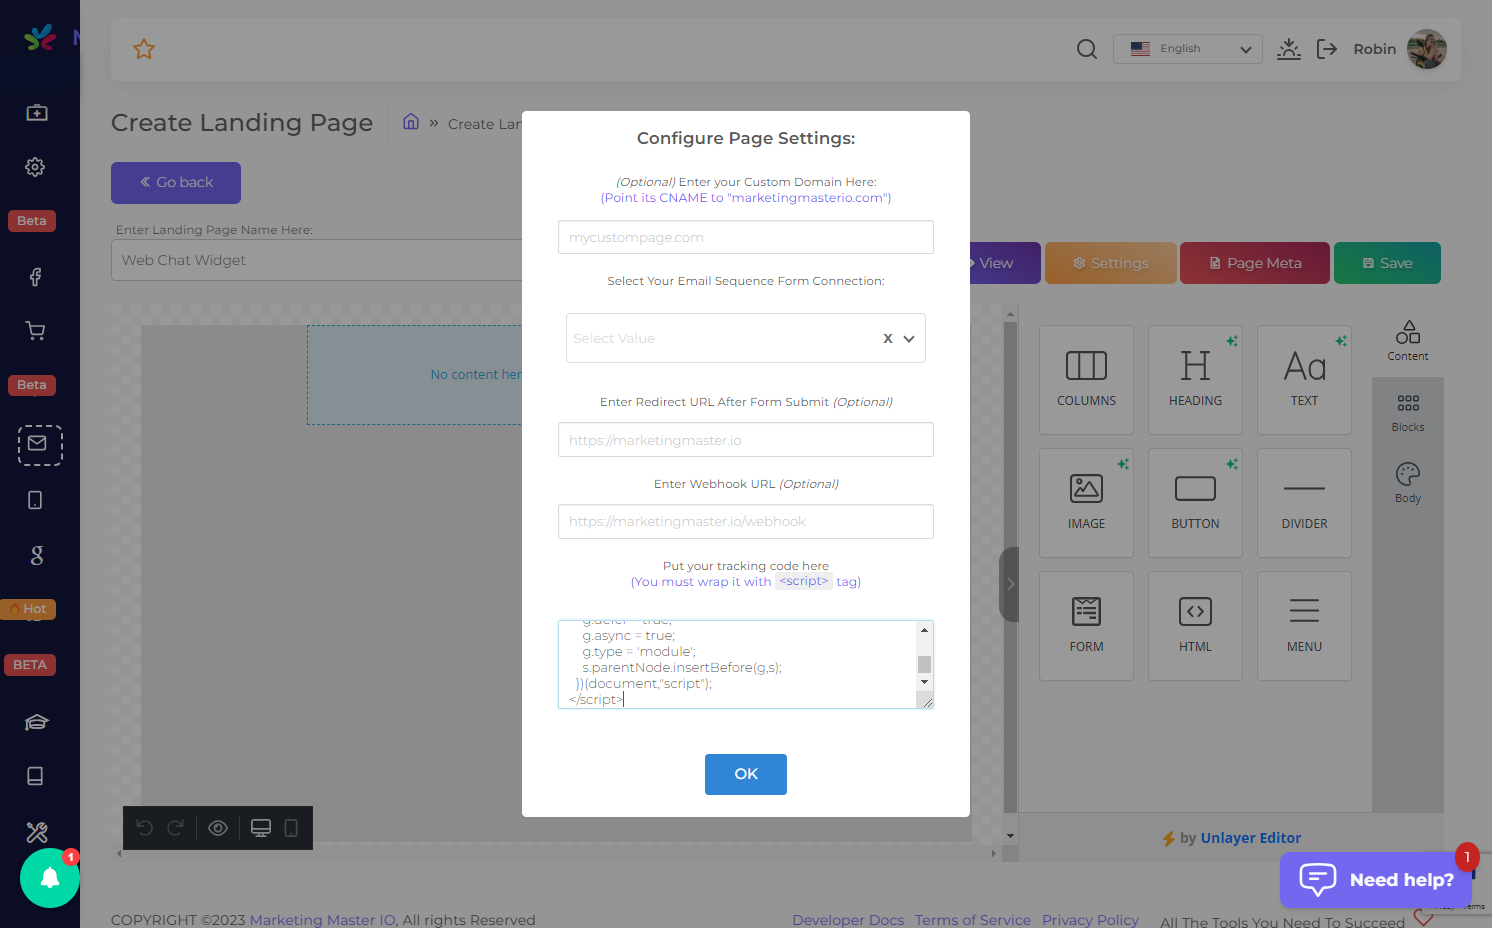This screenshot has width=1492, height=928.
Task: Open the Unlayer Editor link
Action: tap(1250, 838)
